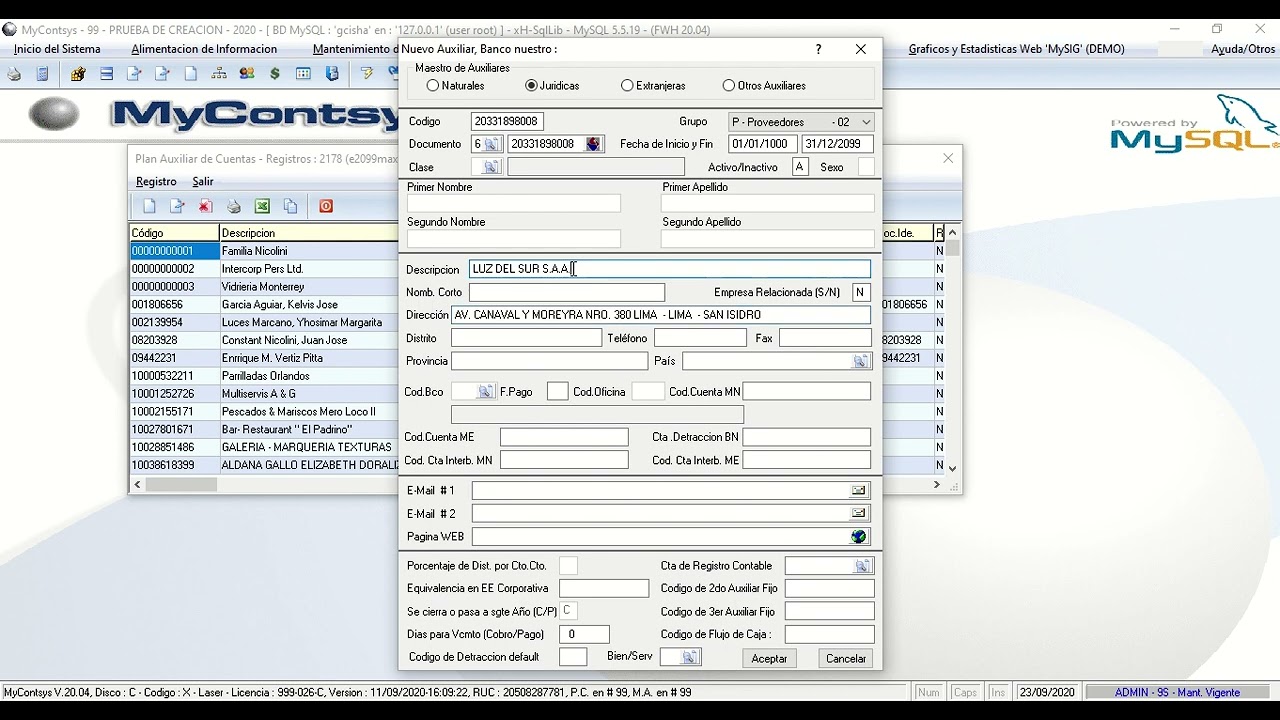Click the Codigo field 20331898008
1280x720 pixels.
507,121
